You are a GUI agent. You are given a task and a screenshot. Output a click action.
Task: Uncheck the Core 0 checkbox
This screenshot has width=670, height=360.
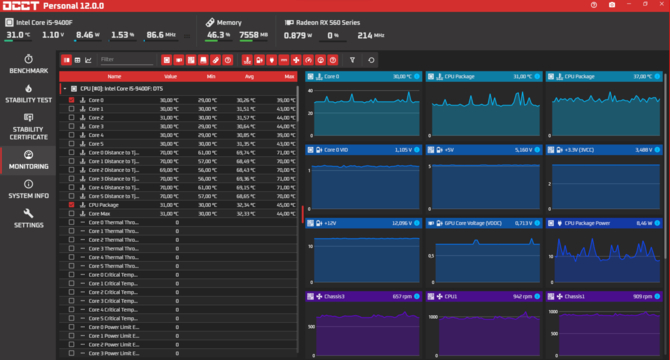click(71, 100)
